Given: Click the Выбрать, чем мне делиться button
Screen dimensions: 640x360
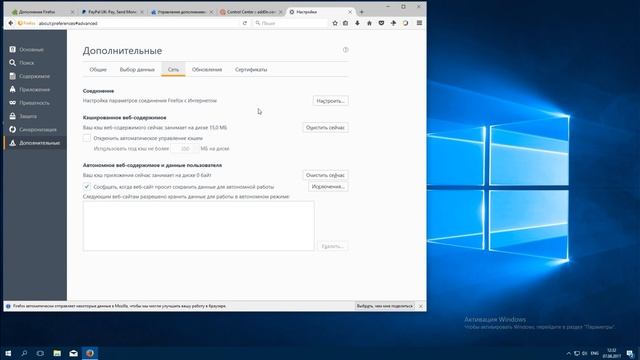Looking at the screenshot, I should pos(385,306).
